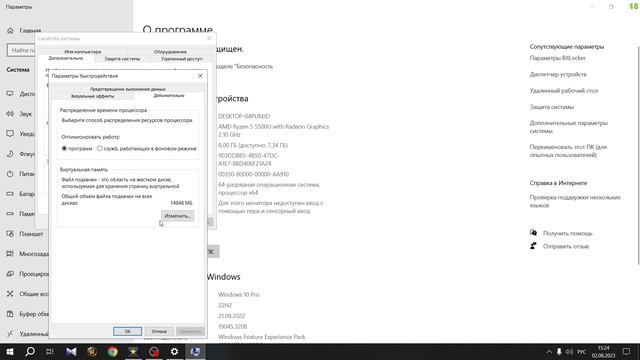
Task: Open clipboard icon in sidebar
Action: pyautogui.click(x=10, y=313)
